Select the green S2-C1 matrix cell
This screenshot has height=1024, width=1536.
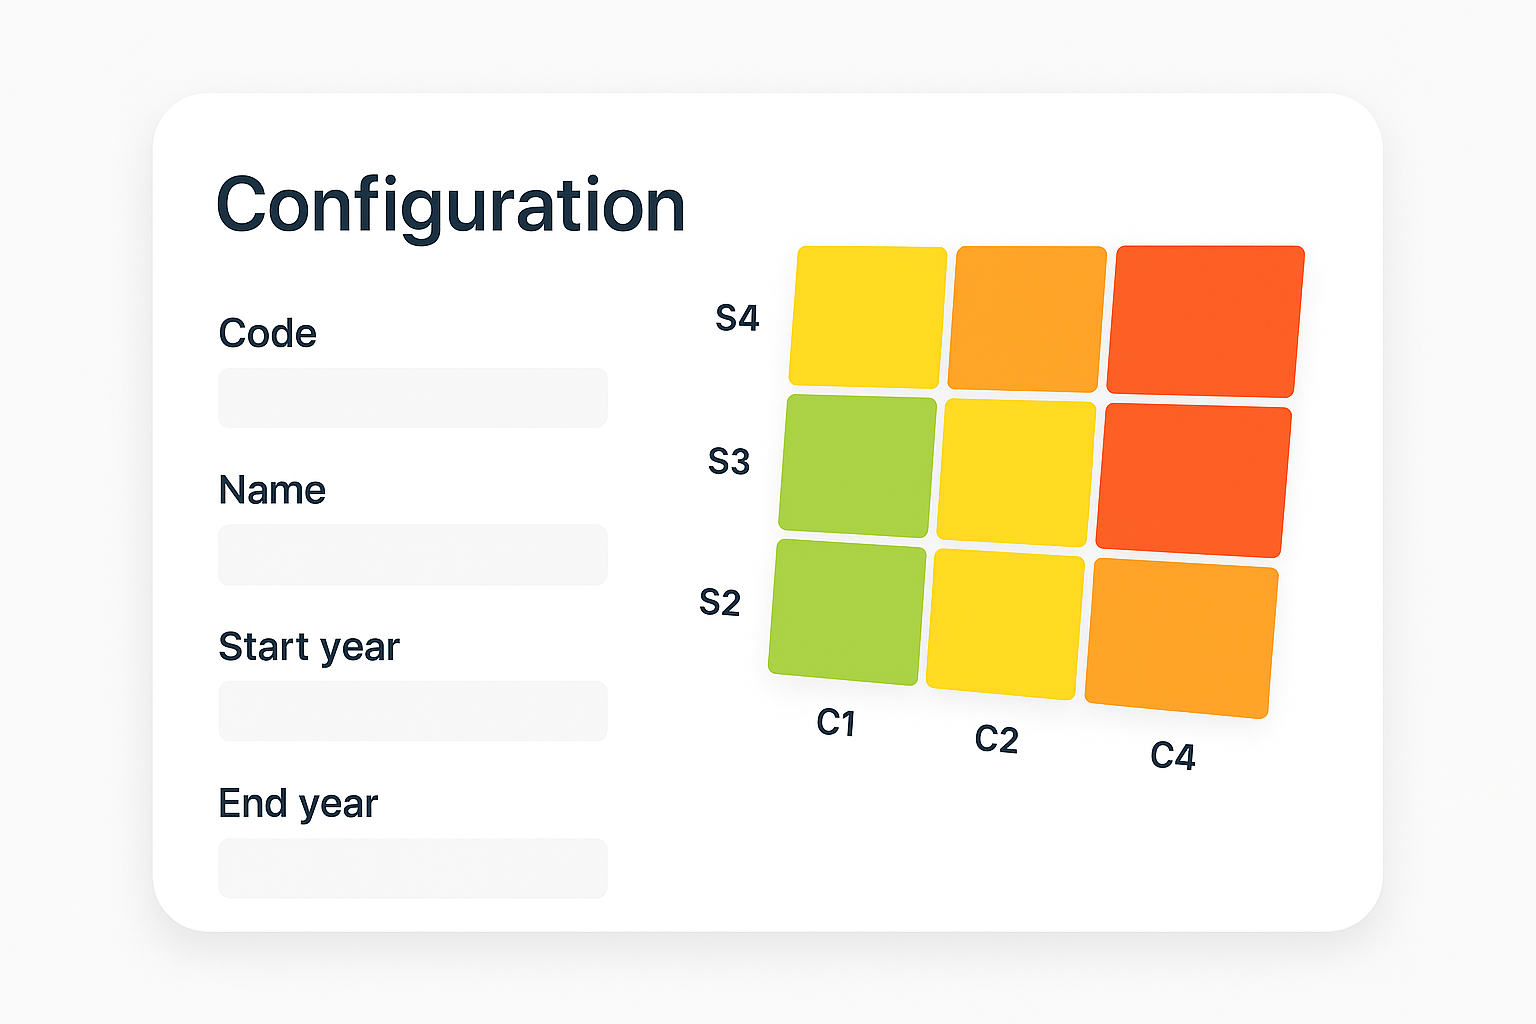(x=847, y=612)
